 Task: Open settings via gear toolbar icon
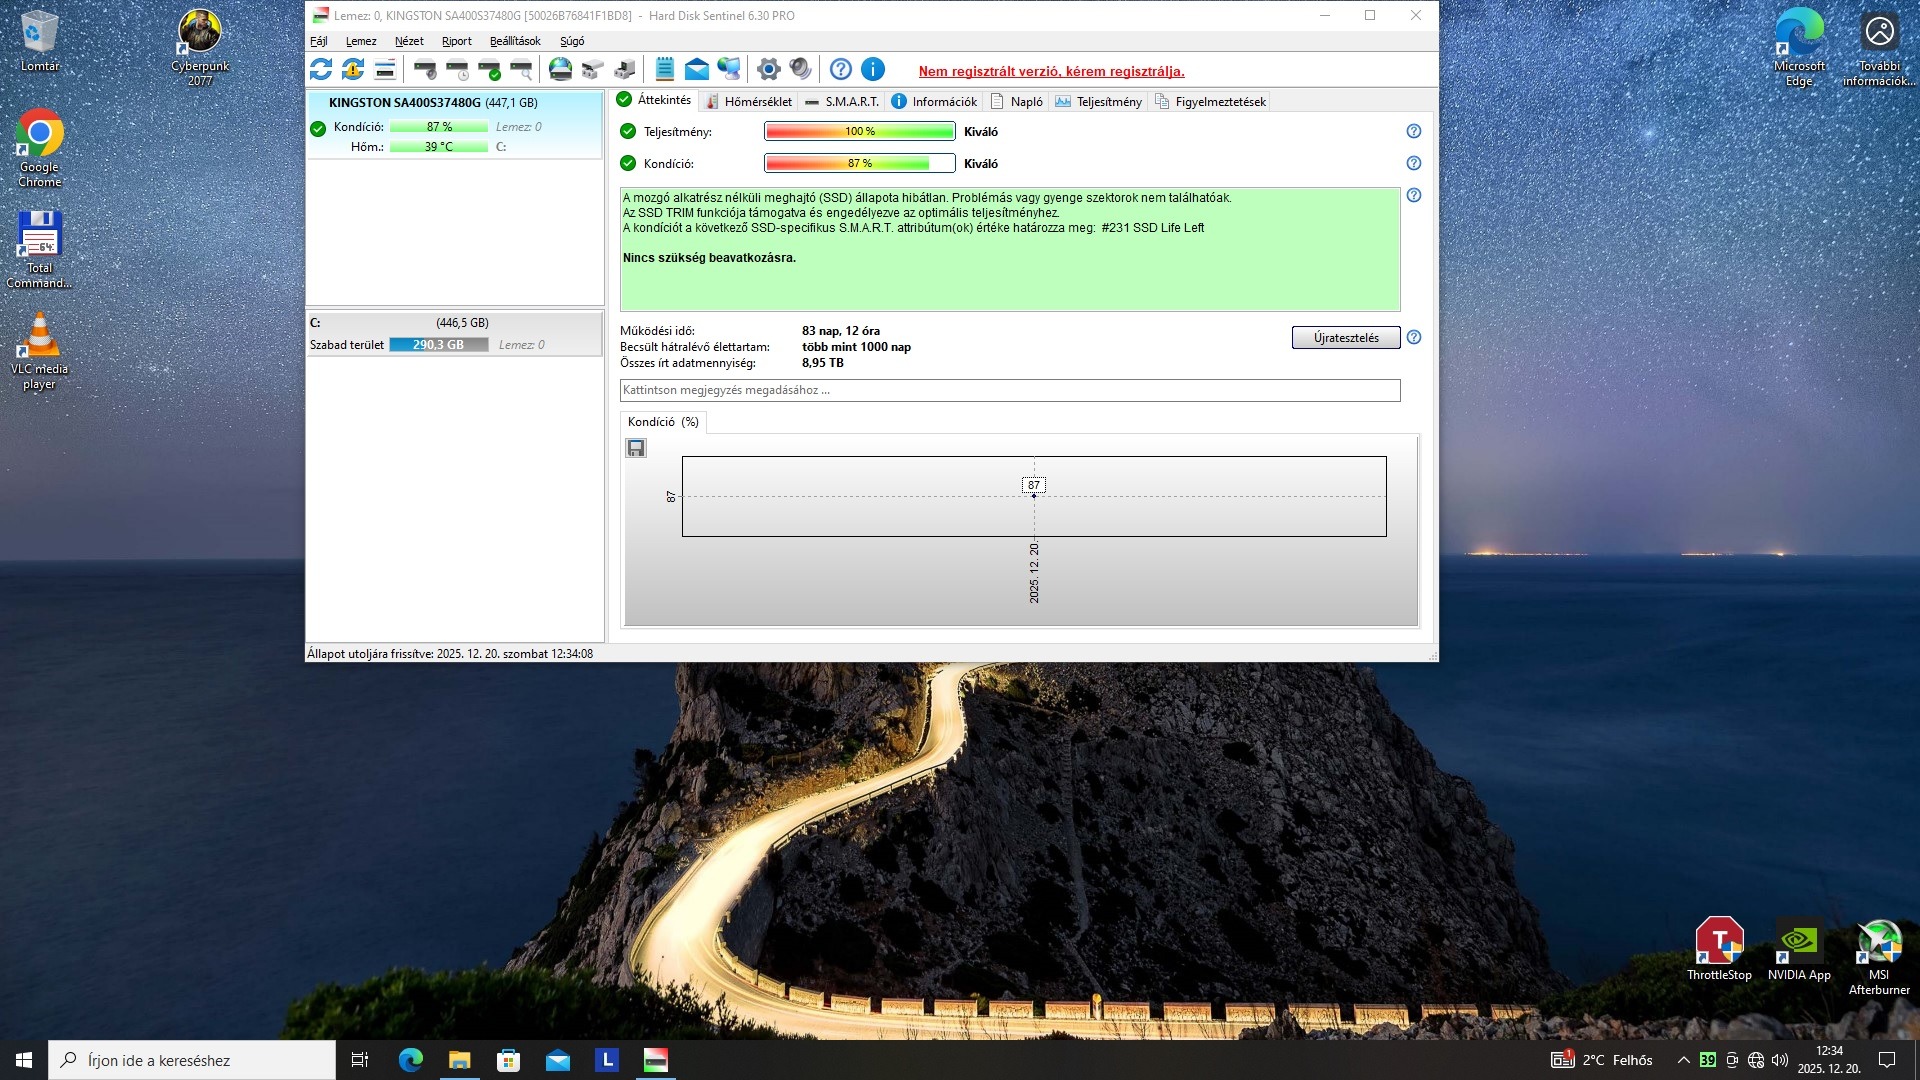pyautogui.click(x=768, y=69)
